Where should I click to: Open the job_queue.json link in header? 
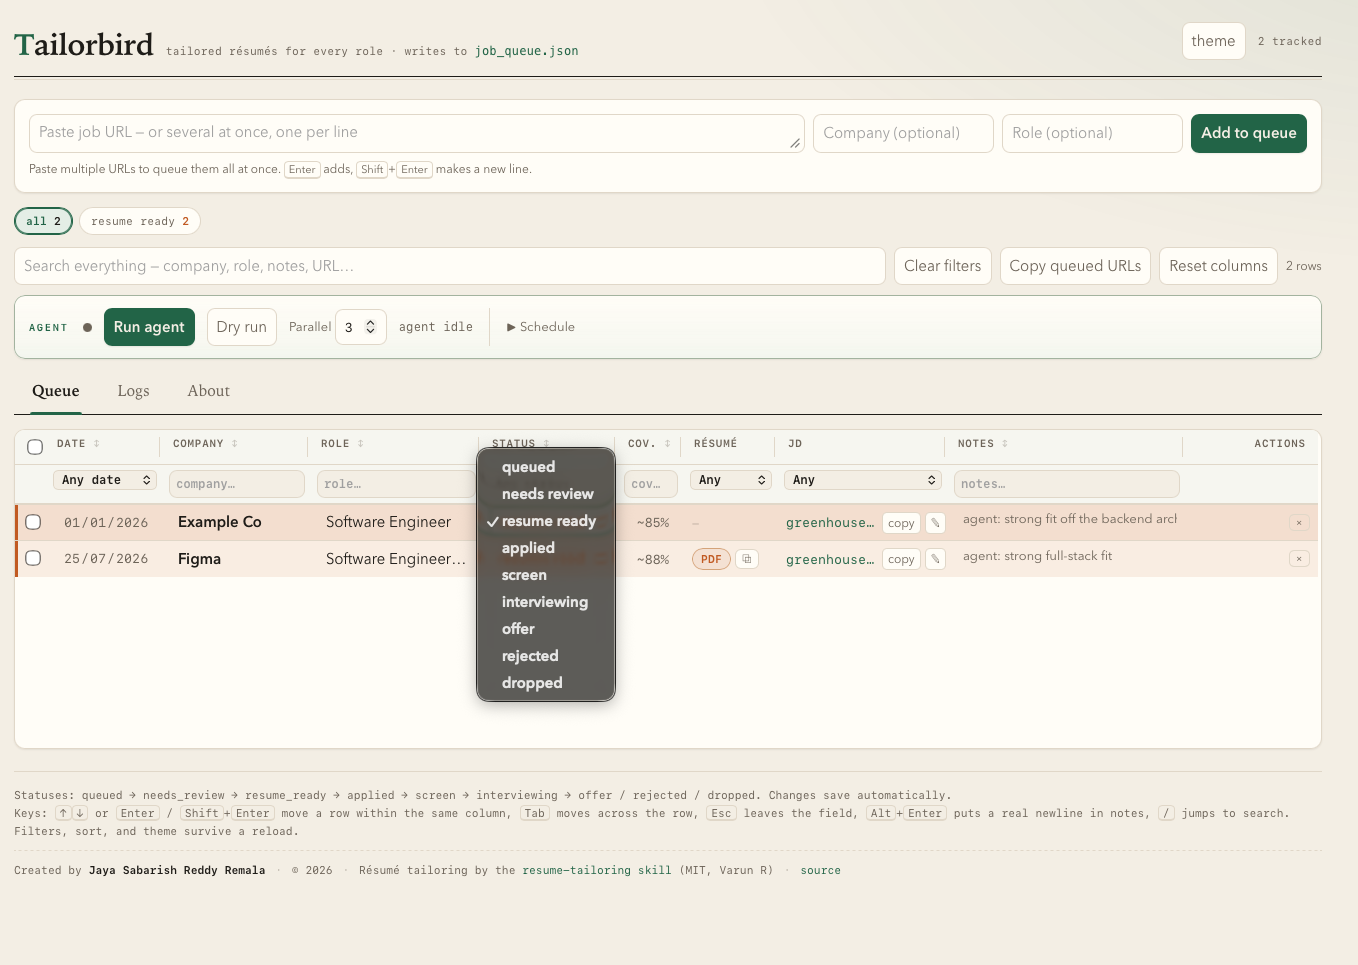[x=527, y=51]
